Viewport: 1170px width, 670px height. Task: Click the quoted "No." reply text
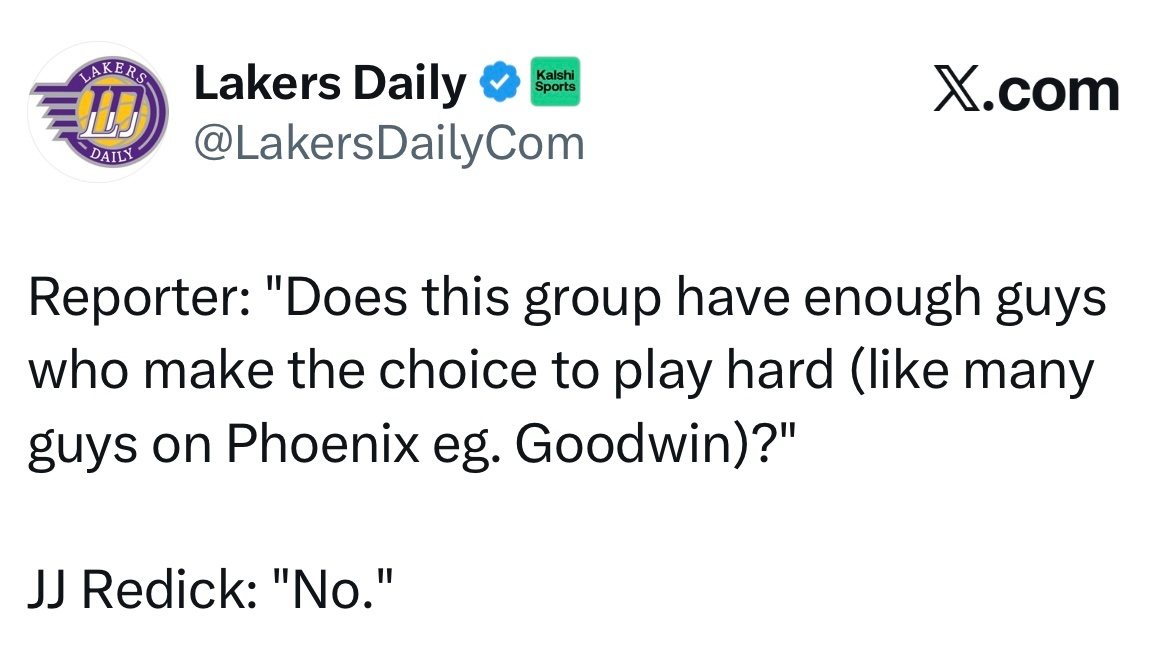(x=332, y=588)
